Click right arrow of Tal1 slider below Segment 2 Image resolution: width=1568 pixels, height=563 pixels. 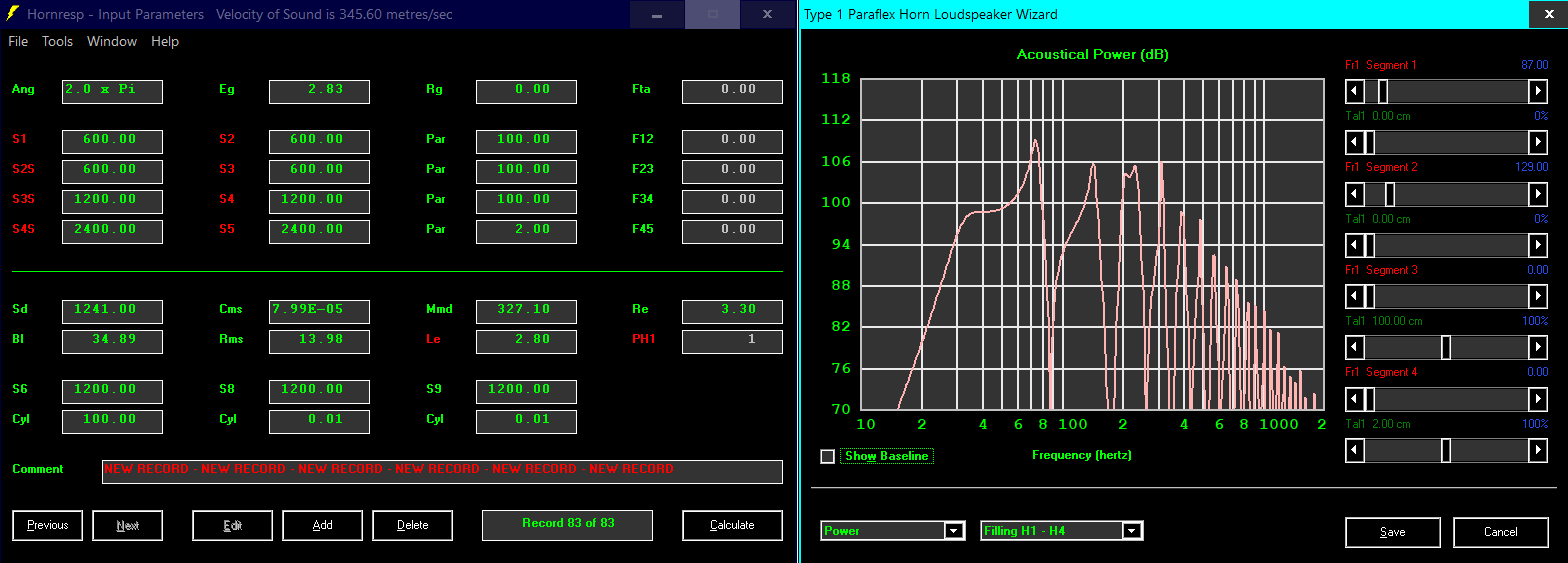point(1538,245)
